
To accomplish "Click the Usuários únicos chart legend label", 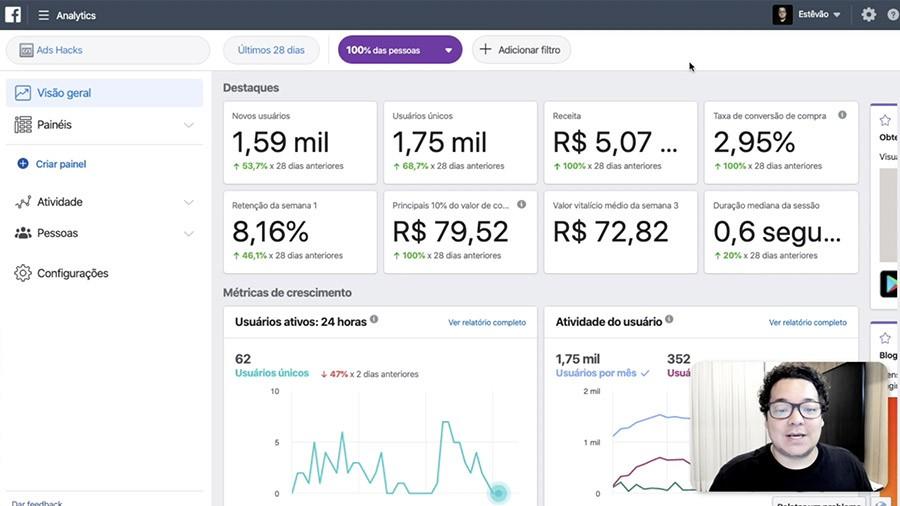I will click(271, 373).
